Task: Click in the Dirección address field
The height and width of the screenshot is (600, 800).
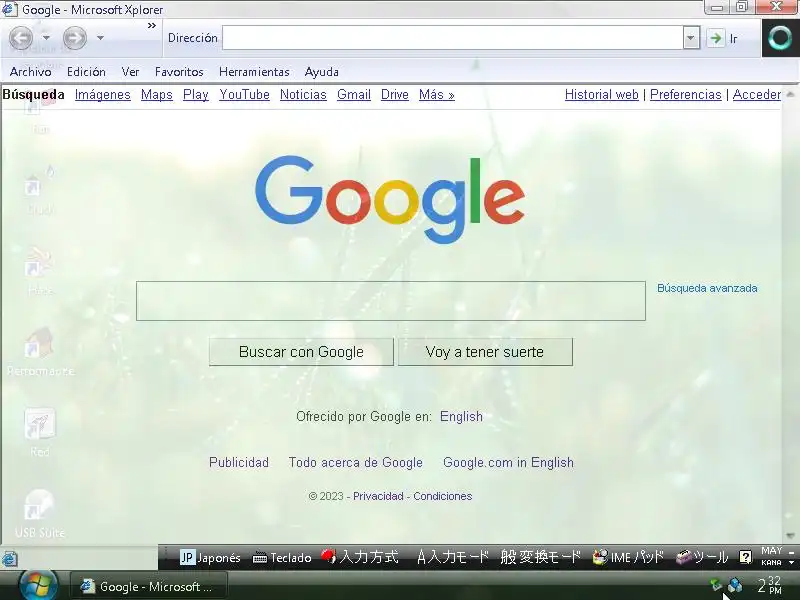Action: [453, 38]
